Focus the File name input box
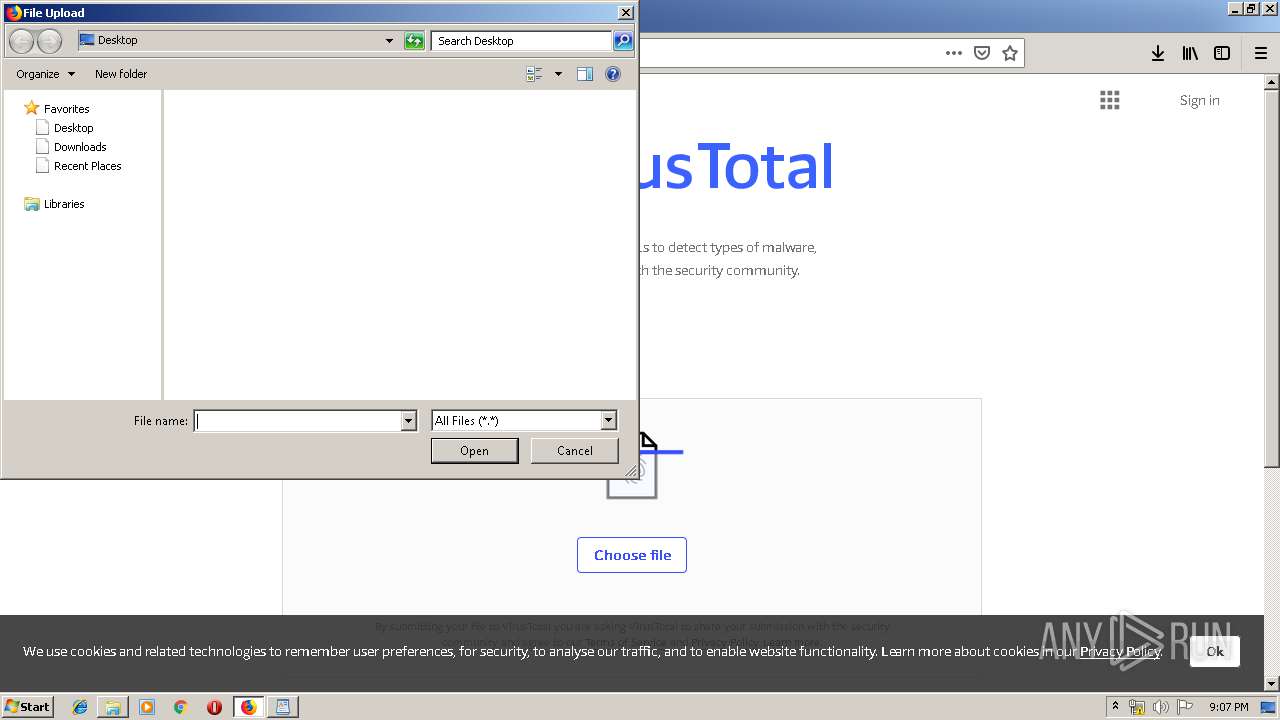Viewport: 1280px width, 720px height. 297,421
